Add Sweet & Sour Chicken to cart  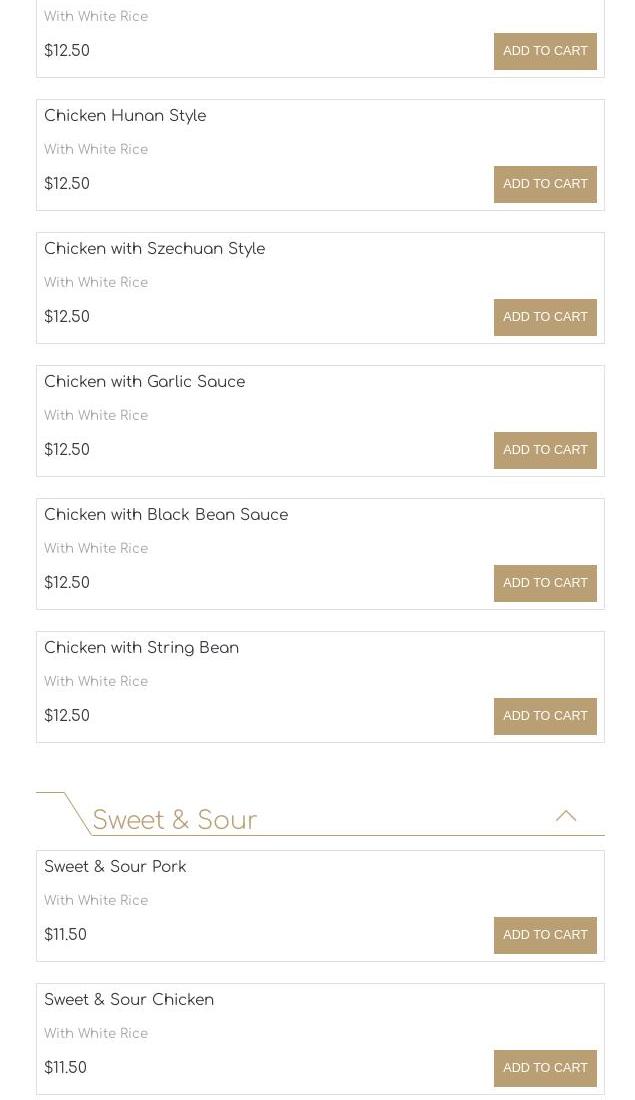tap(545, 1068)
